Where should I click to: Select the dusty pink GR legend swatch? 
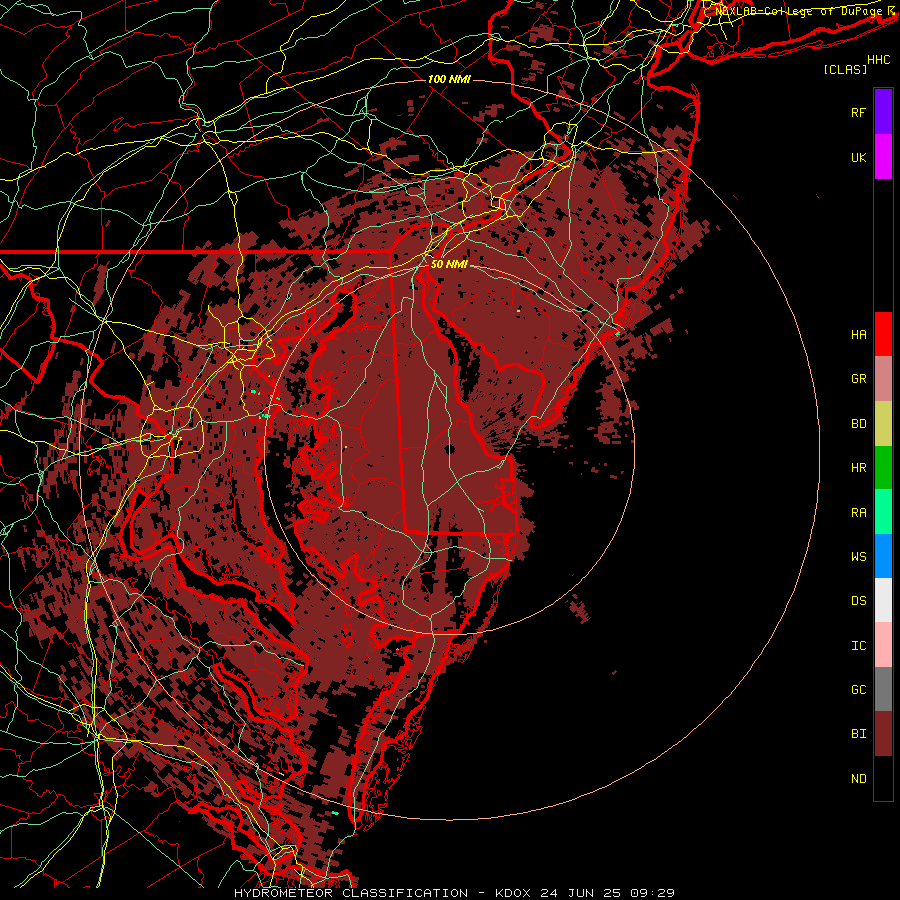click(x=883, y=379)
